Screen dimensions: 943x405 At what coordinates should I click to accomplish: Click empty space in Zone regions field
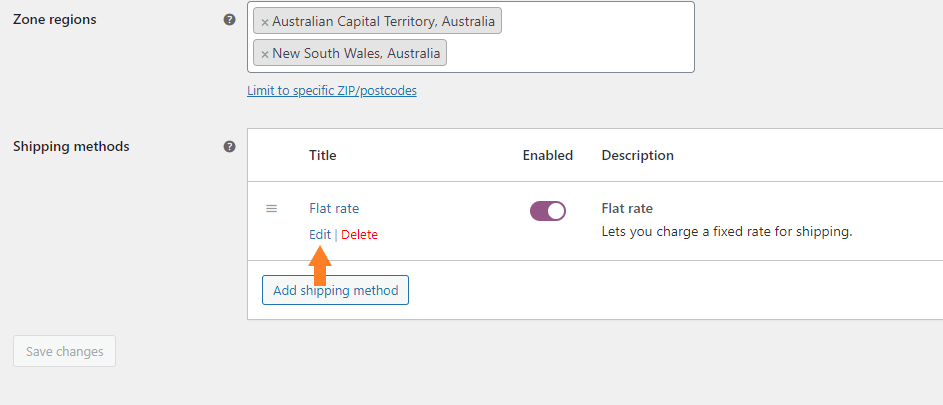tap(570, 54)
